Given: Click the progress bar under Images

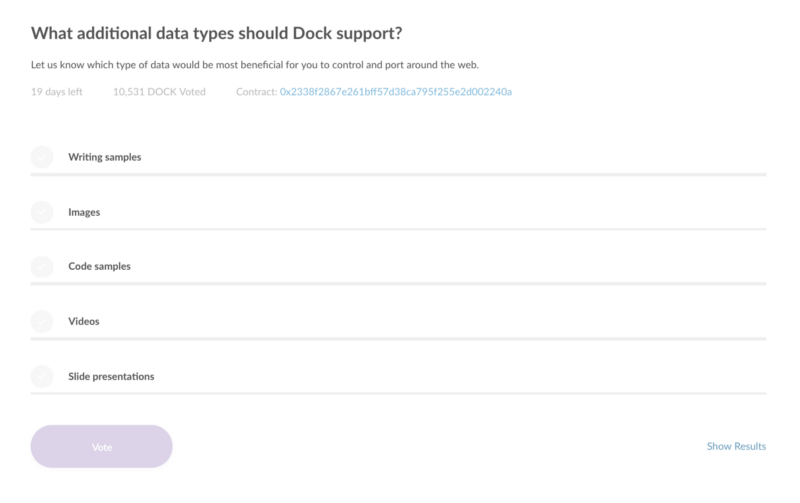Looking at the screenshot, I should click(x=398, y=229).
